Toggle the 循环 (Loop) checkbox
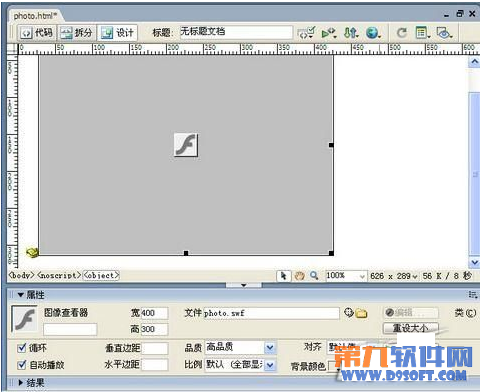Image resolution: width=480 pixels, height=392 pixels. pyautogui.click(x=22, y=348)
